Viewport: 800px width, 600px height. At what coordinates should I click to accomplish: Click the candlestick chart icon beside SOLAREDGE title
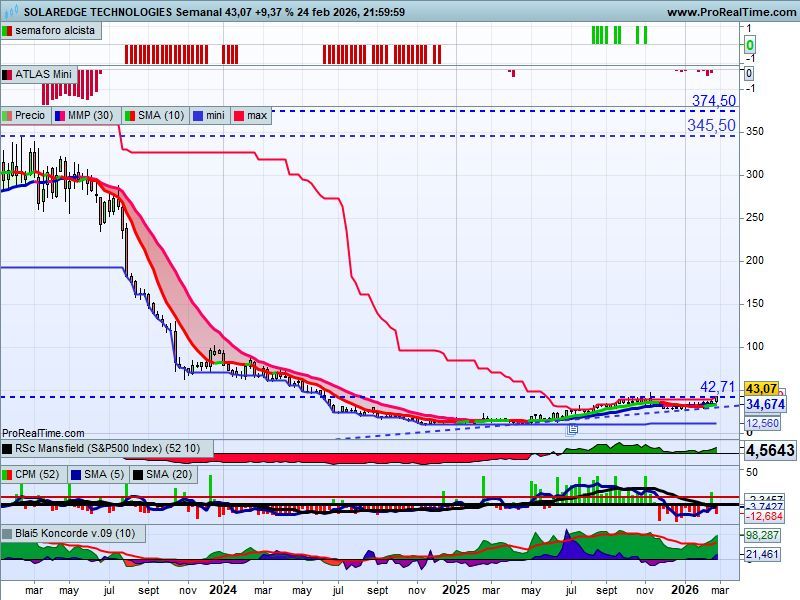(11, 10)
